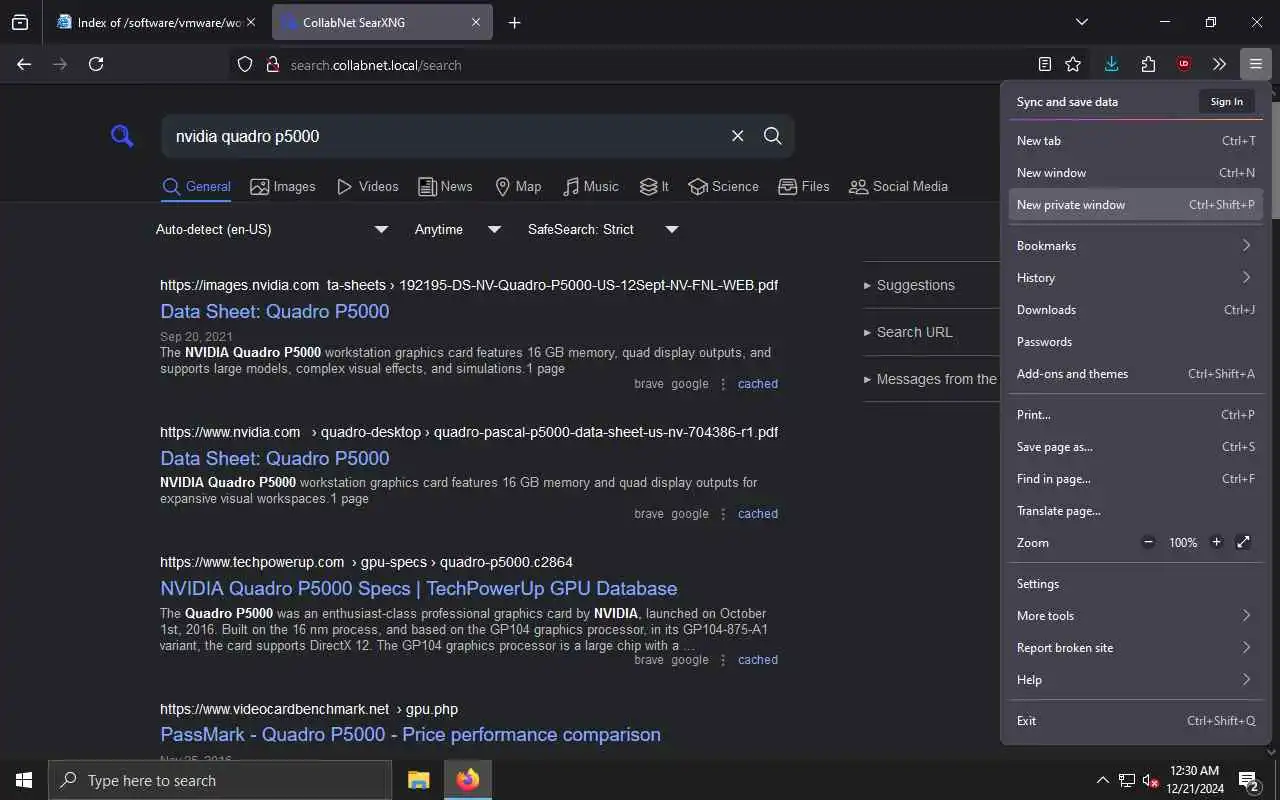The width and height of the screenshot is (1280, 800).
Task: Open a new tab with plus button
Action: click(x=514, y=22)
